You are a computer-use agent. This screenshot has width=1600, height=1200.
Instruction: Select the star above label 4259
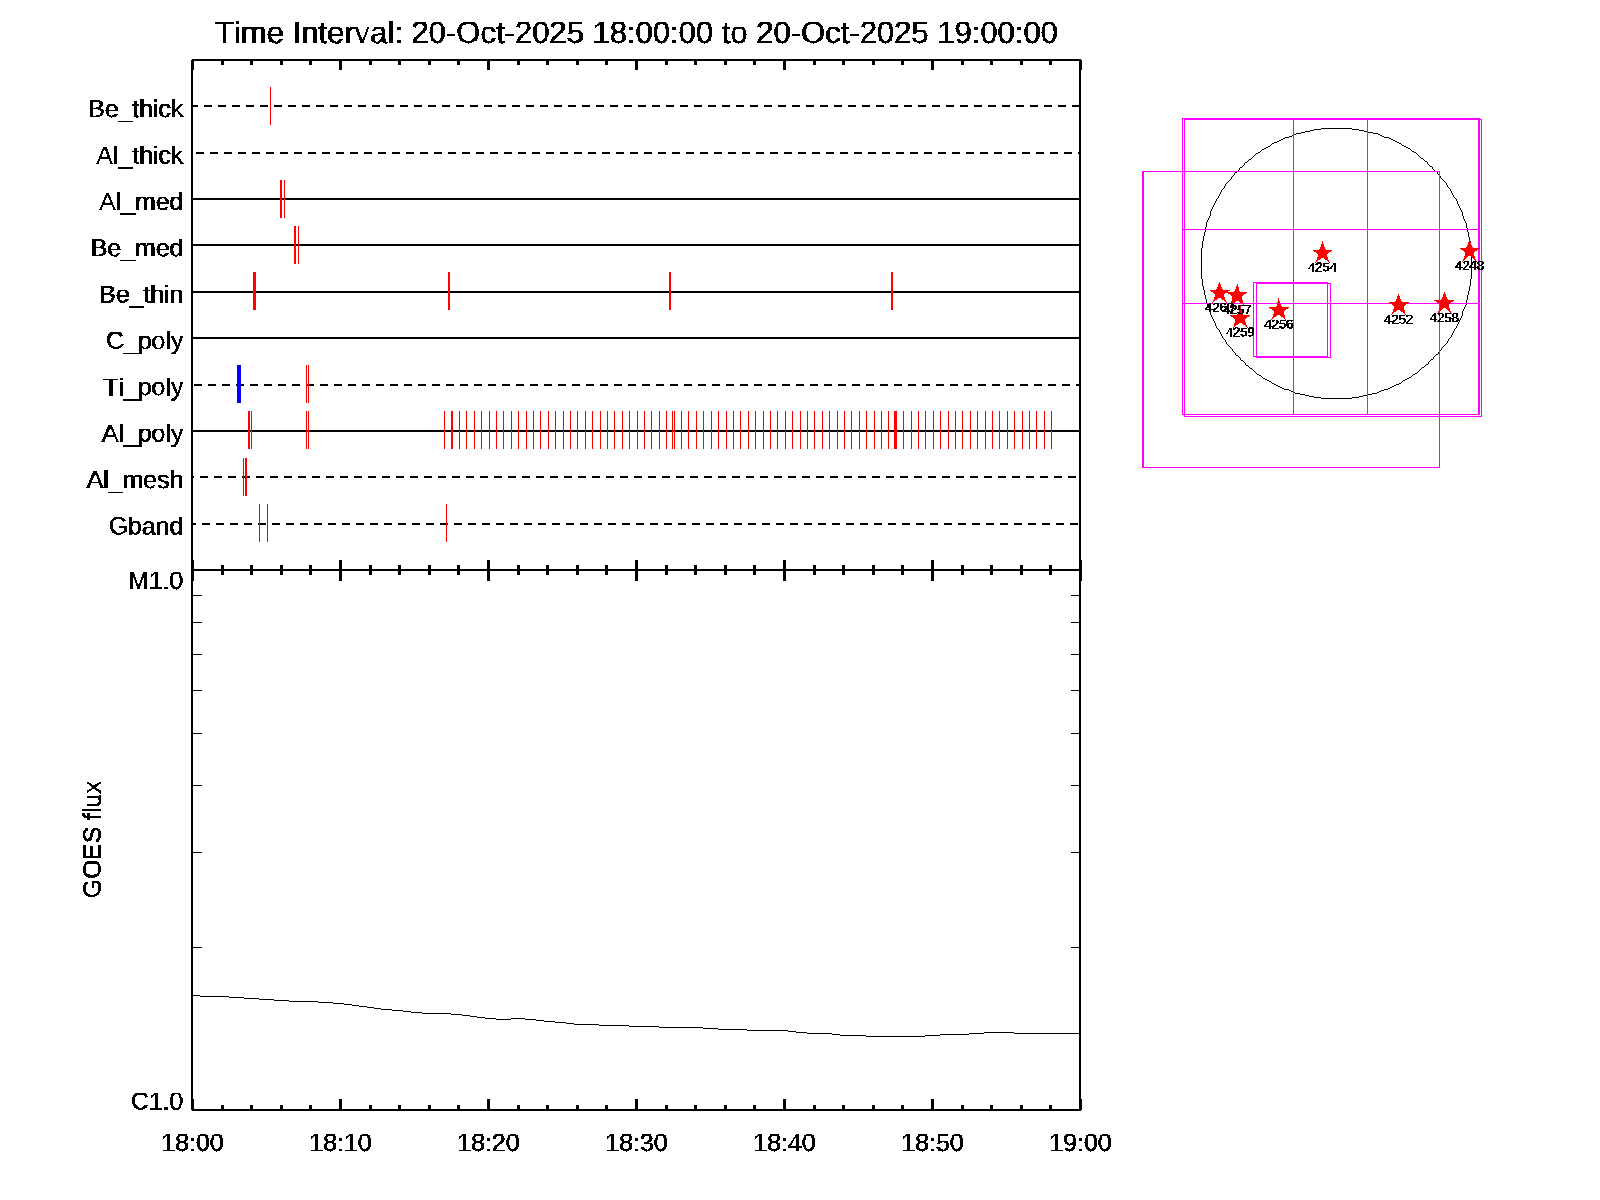pos(1240,318)
